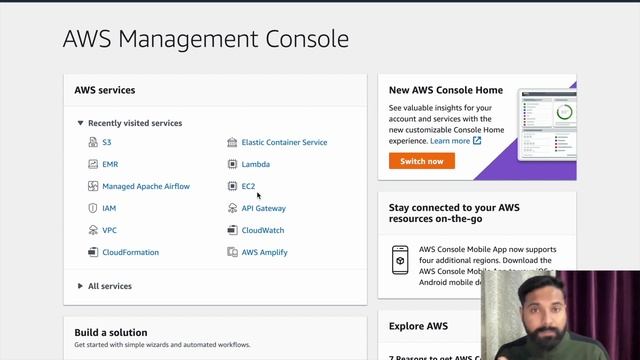
Task: Click the Elastic Container Service icon
Action: pyautogui.click(x=232, y=142)
